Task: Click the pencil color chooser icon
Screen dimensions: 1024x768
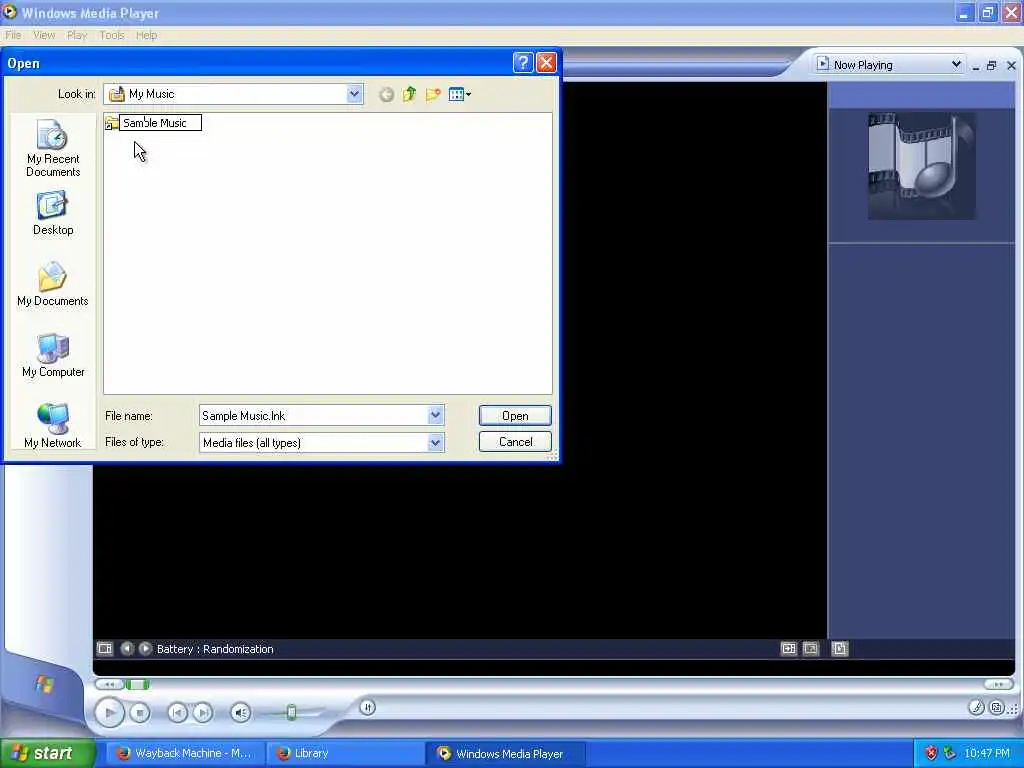Action: tap(976, 707)
